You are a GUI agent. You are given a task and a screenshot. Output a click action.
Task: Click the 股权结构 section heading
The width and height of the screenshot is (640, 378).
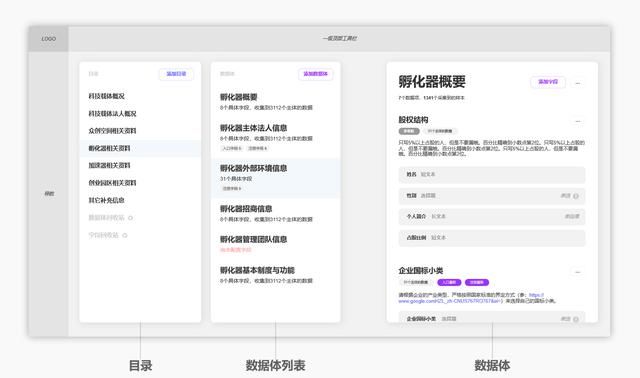tap(413, 120)
